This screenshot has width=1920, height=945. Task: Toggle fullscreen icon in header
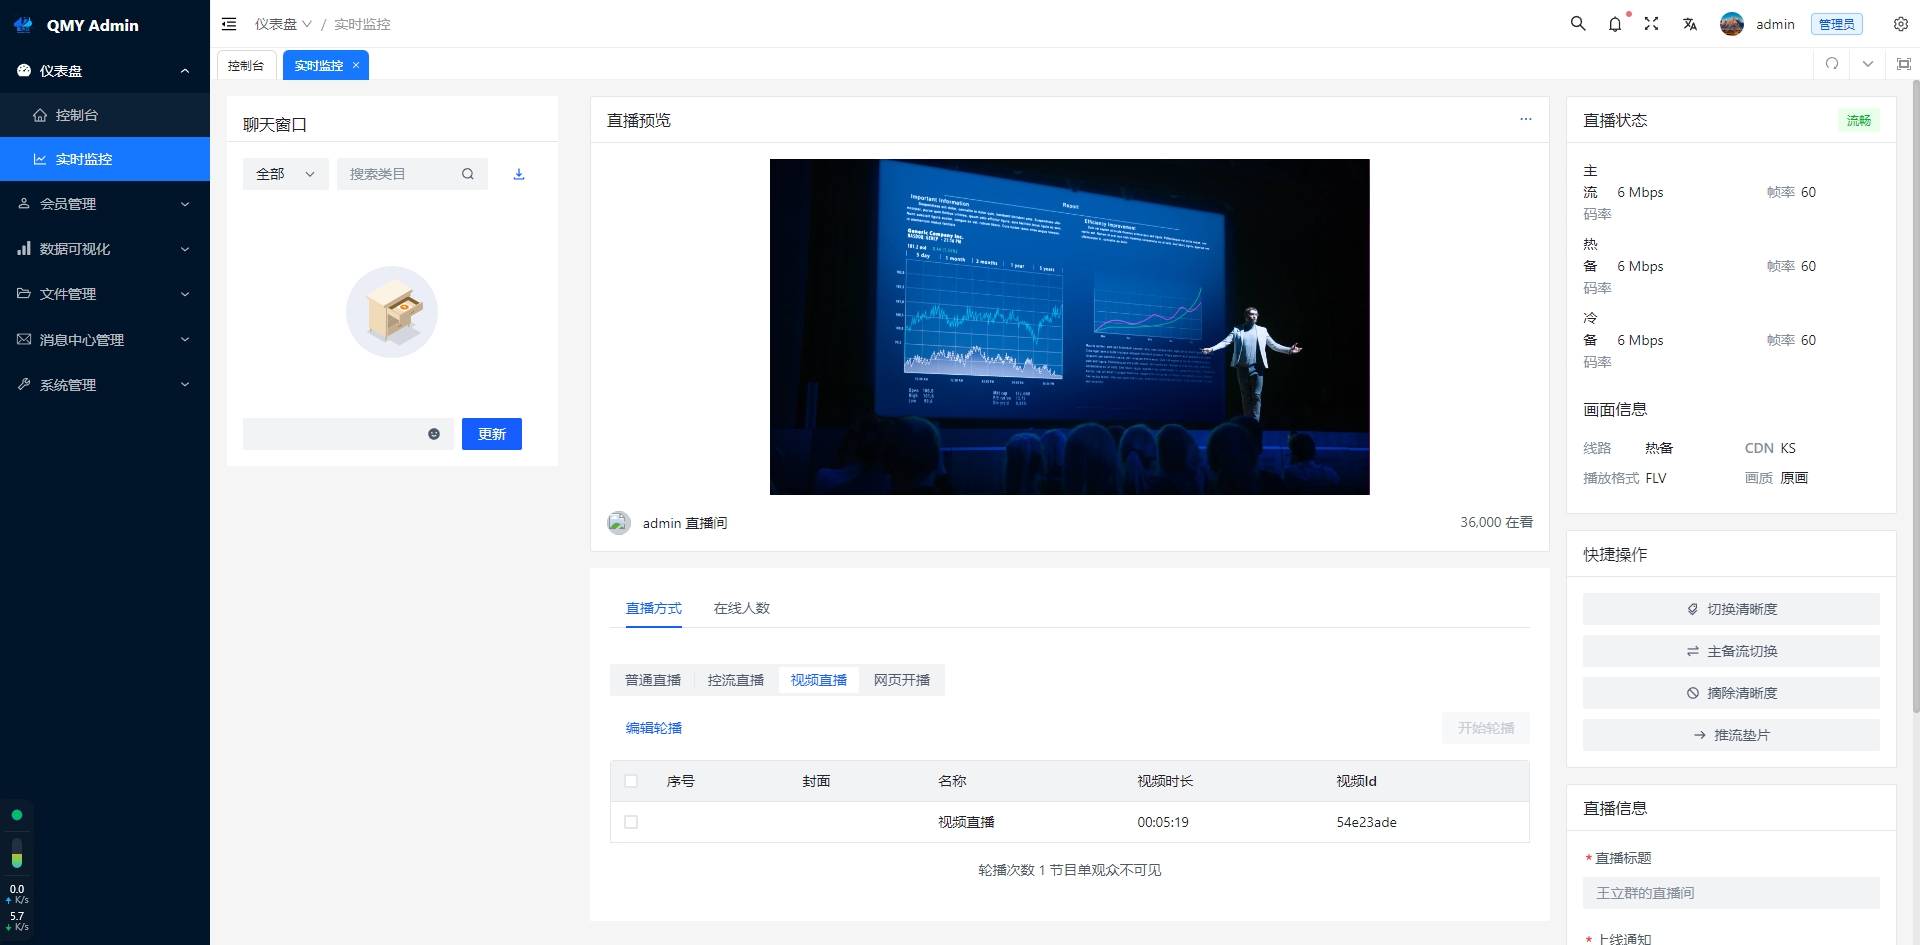point(1652,24)
